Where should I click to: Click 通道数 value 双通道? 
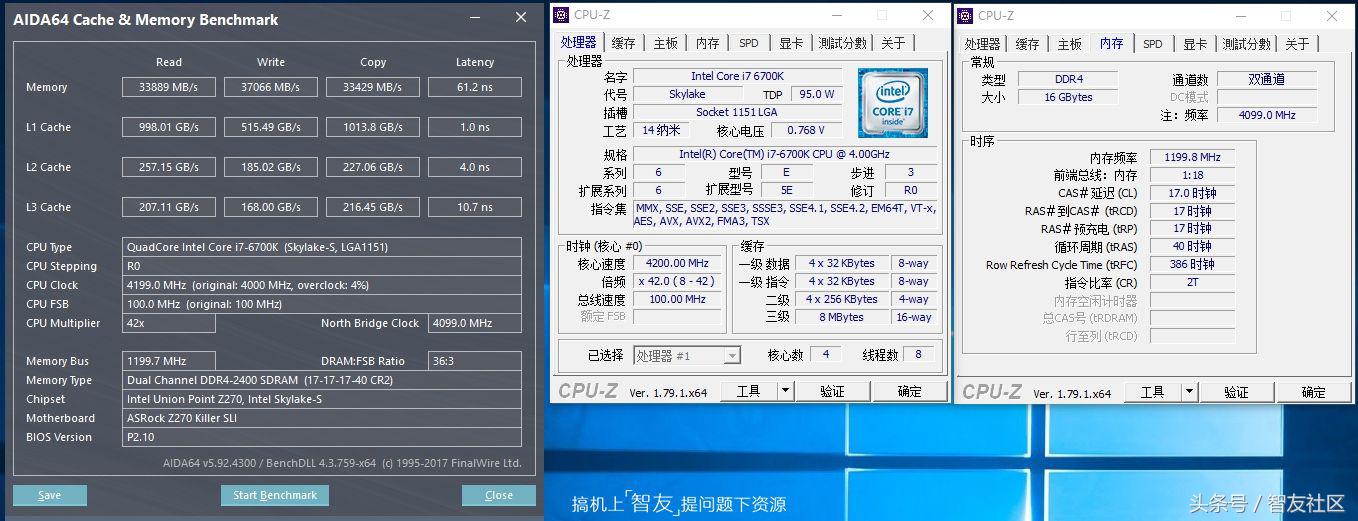coord(1267,79)
